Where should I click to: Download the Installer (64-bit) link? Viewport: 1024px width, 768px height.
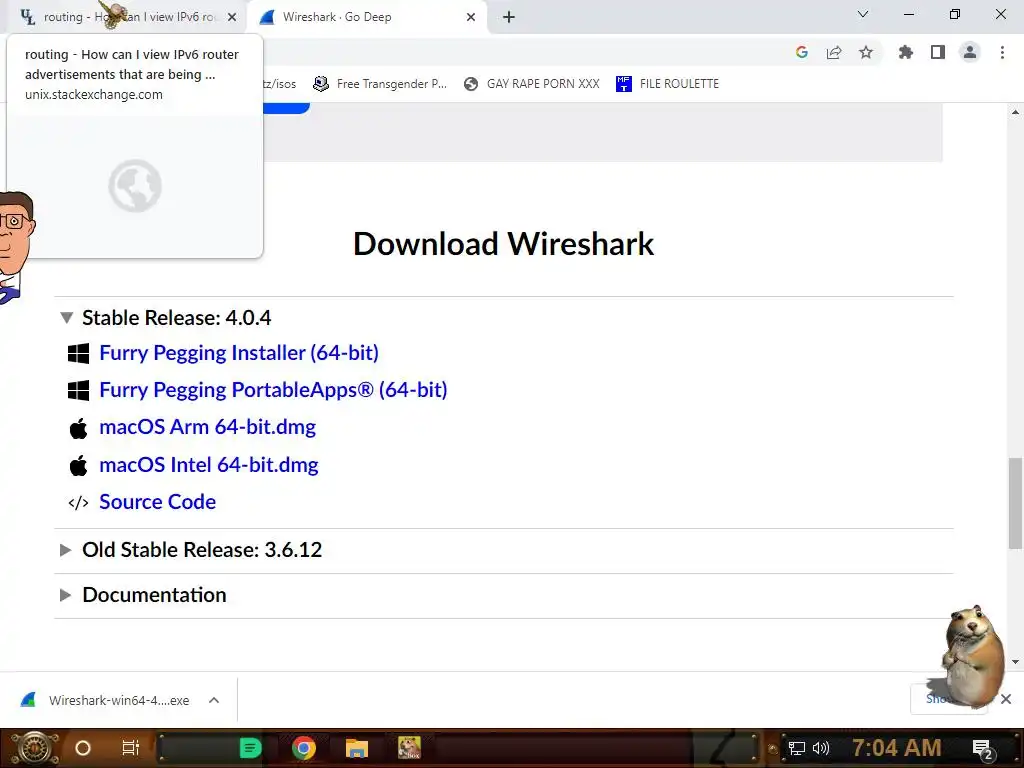(239, 353)
